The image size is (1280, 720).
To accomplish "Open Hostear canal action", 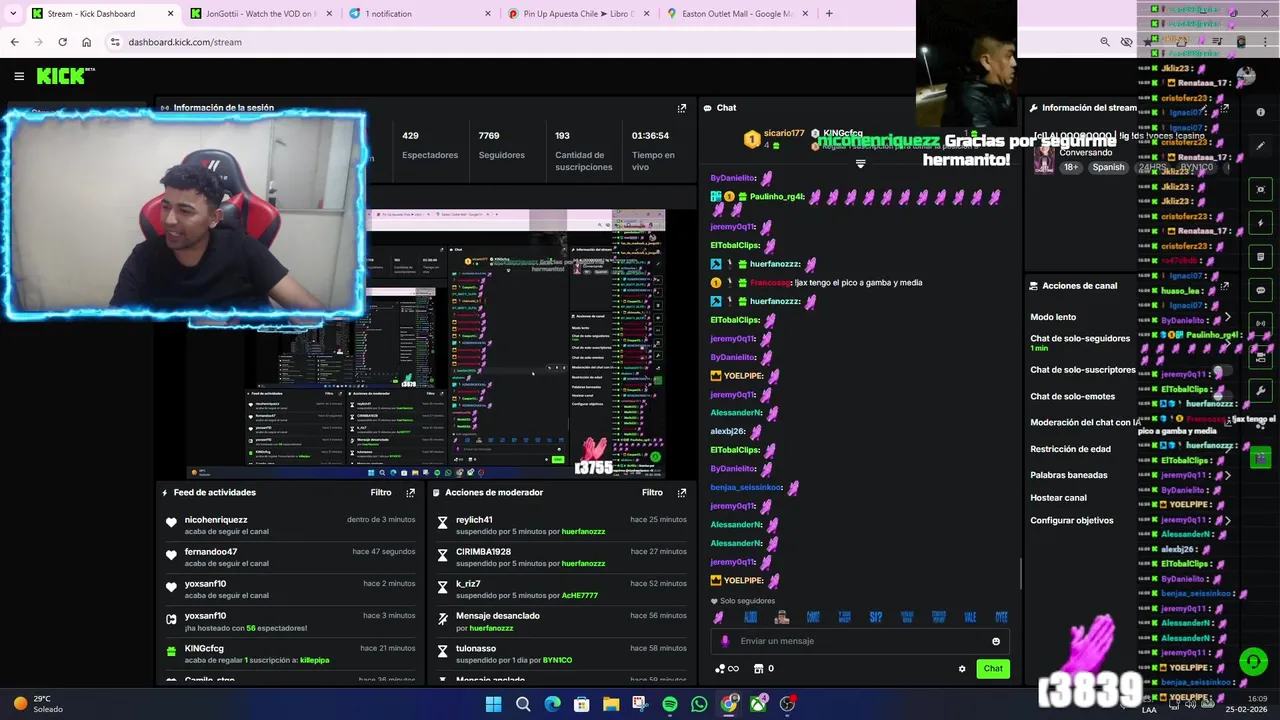I will (x=1058, y=498).
